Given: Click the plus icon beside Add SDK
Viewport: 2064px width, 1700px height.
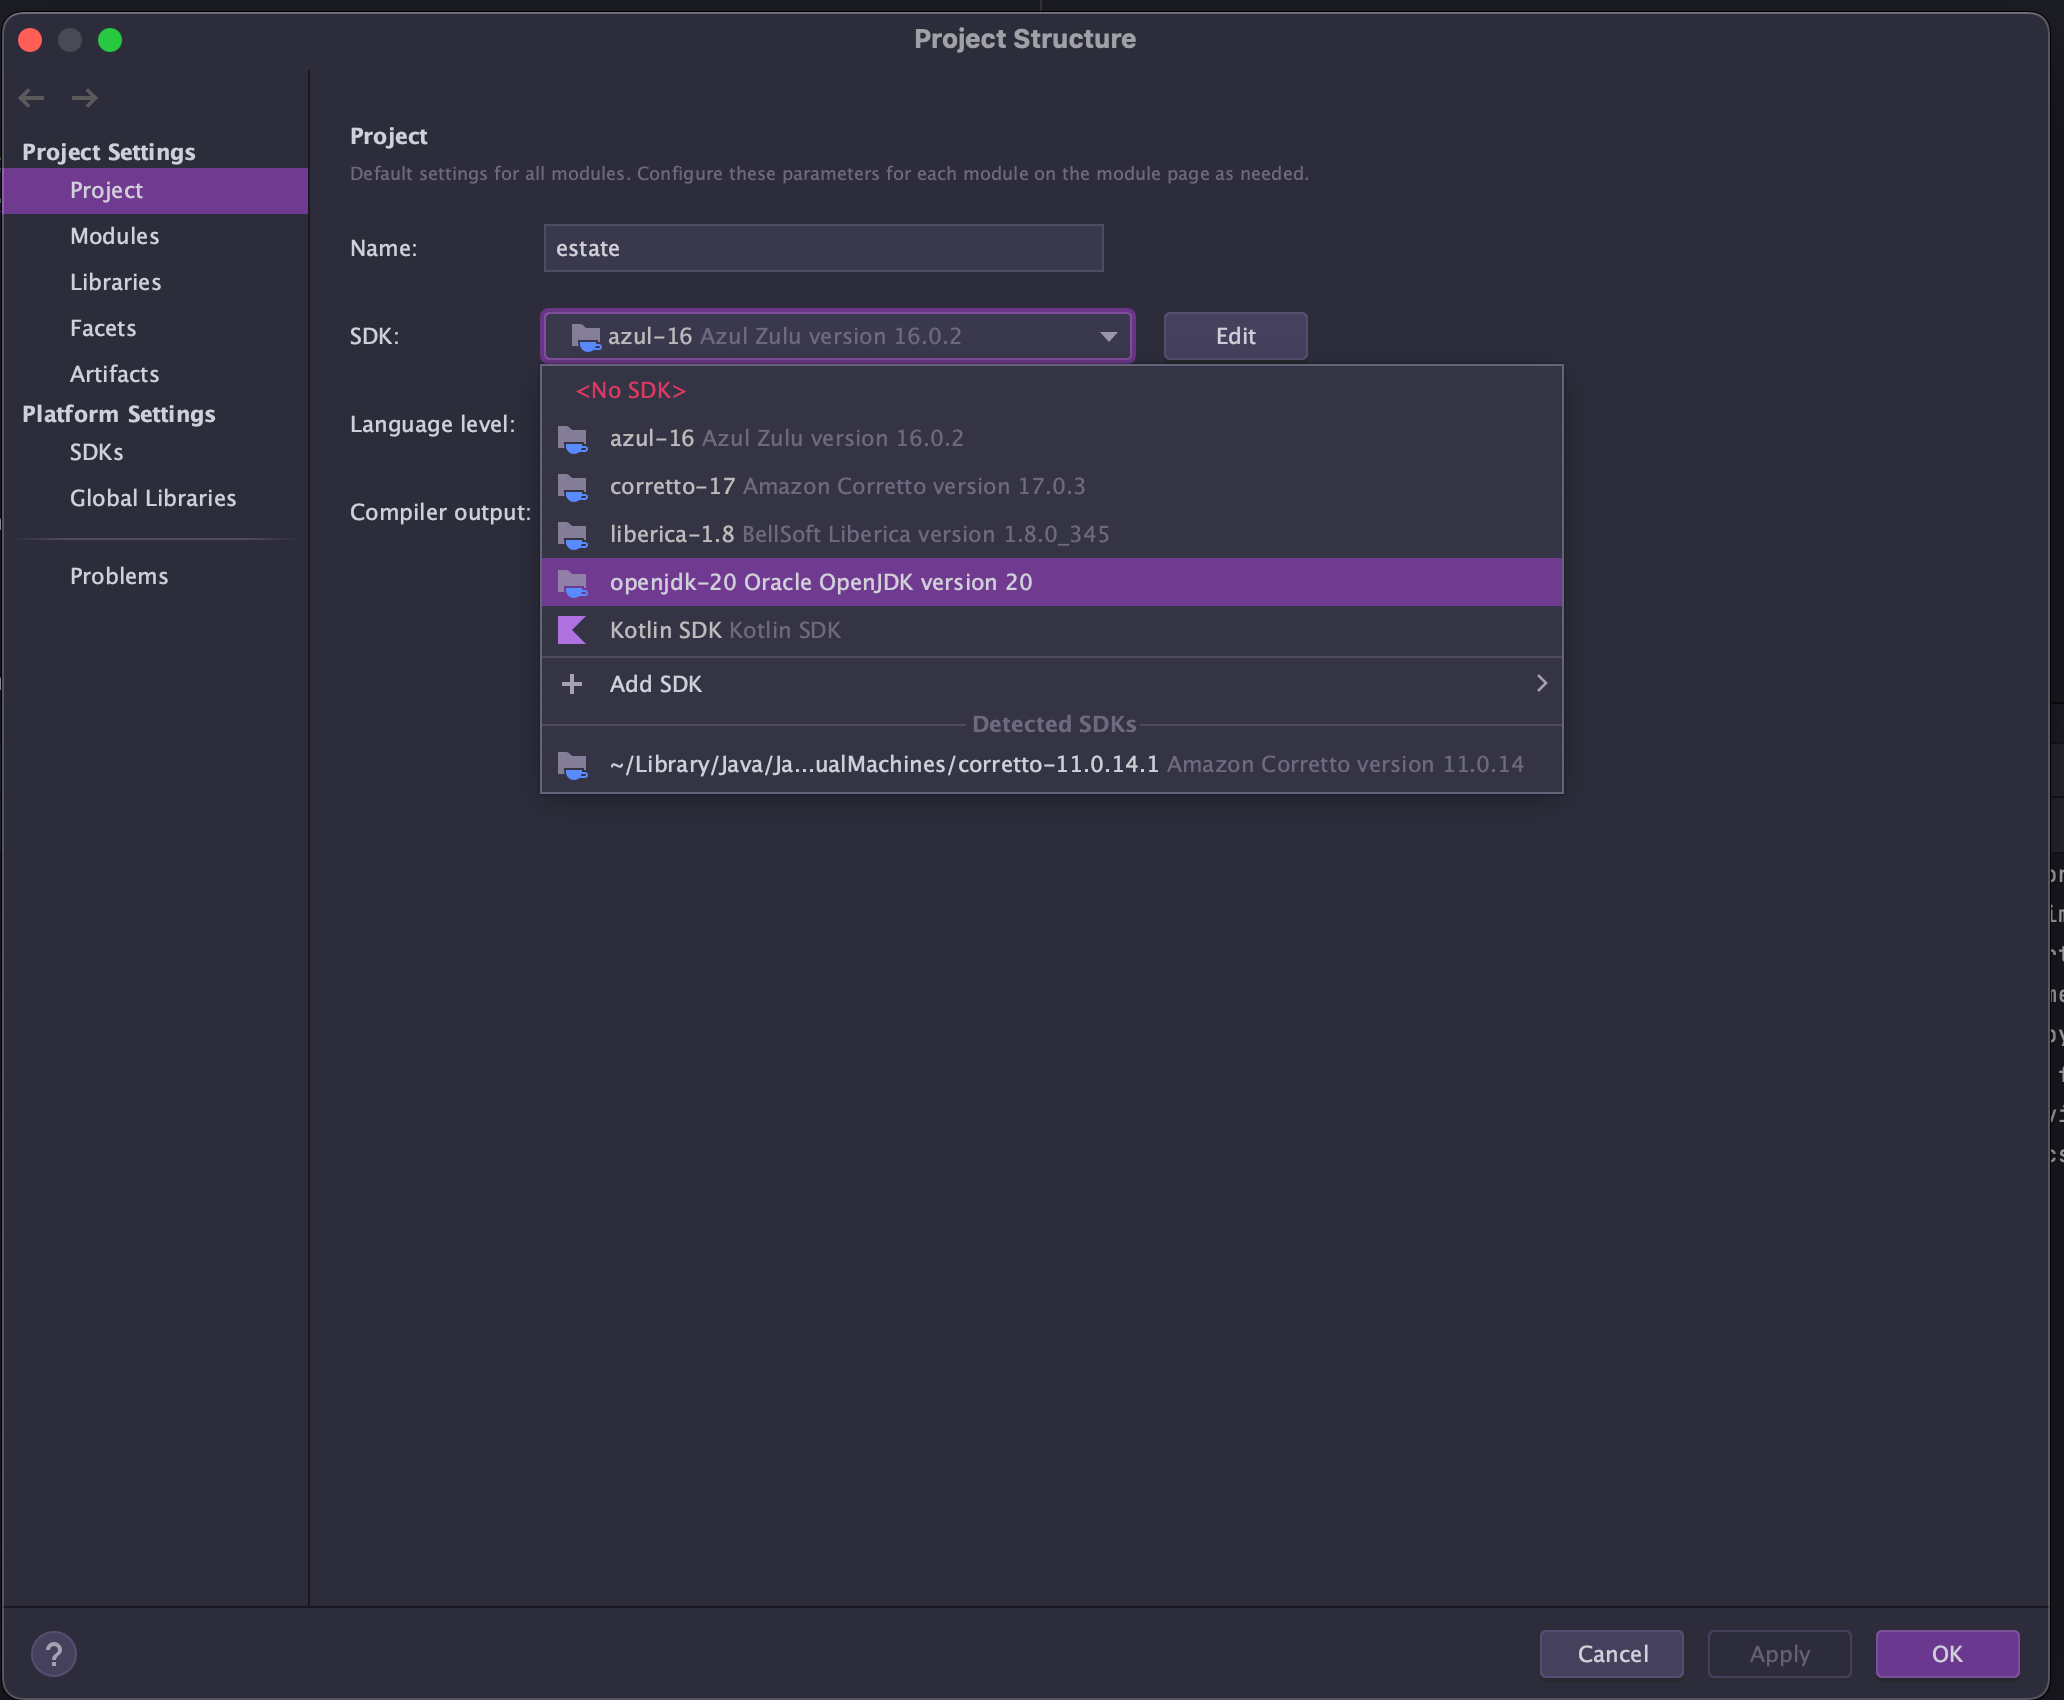Looking at the screenshot, I should (572, 684).
